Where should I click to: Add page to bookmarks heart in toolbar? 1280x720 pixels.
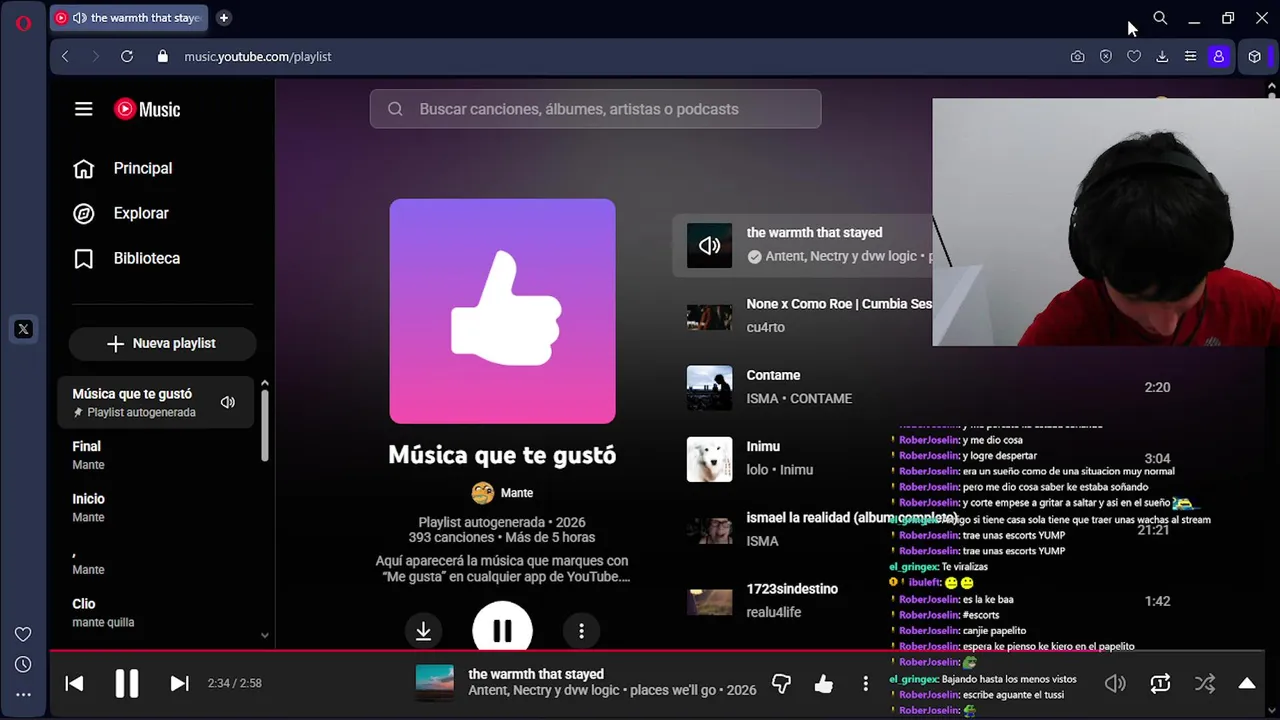coord(1134,57)
